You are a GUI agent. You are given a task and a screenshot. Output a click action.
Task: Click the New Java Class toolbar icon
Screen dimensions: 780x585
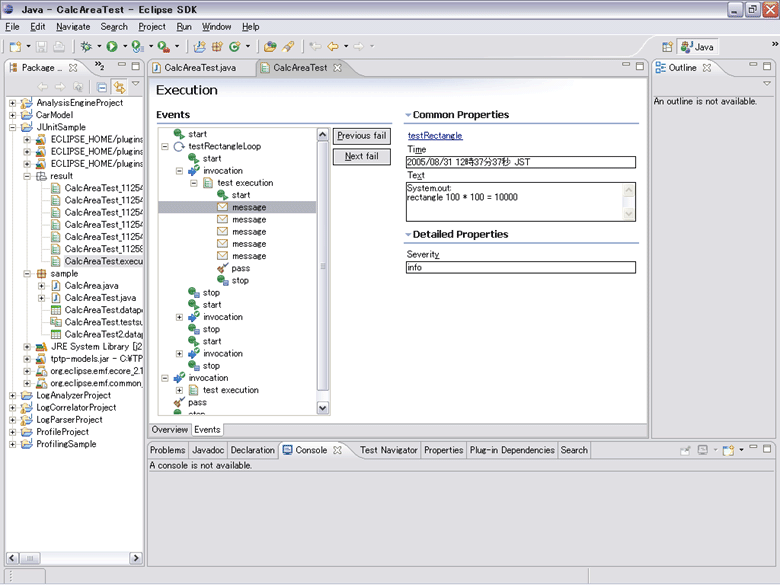234,47
